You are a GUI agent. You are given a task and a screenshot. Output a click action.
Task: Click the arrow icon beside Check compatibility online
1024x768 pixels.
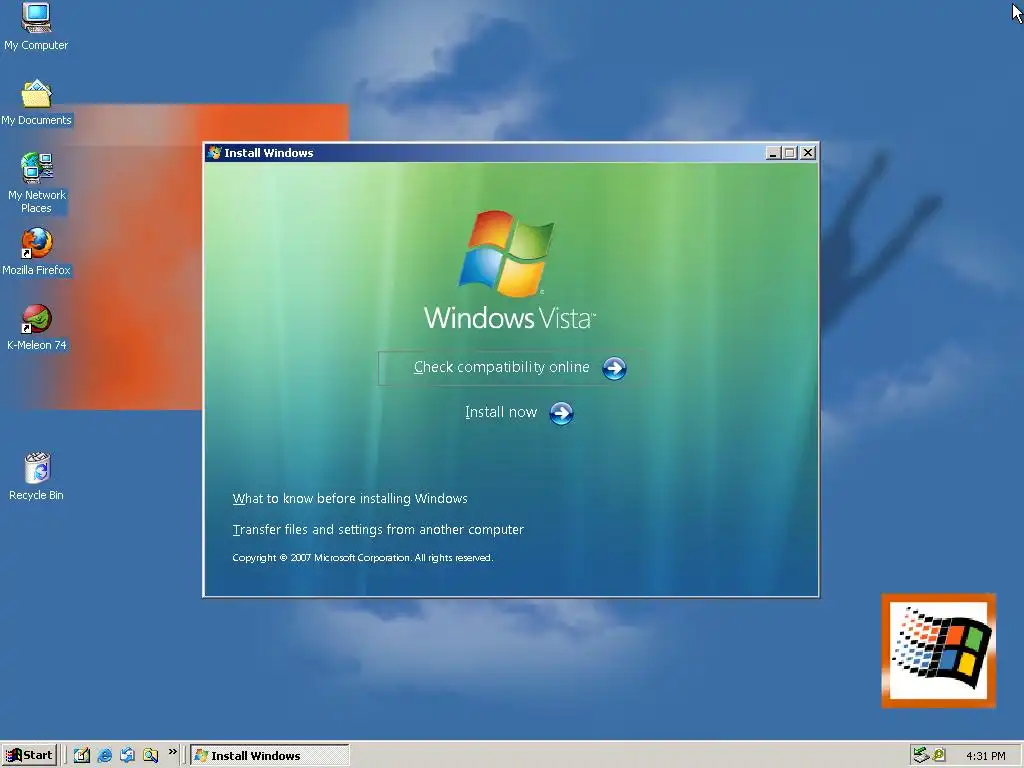click(614, 368)
